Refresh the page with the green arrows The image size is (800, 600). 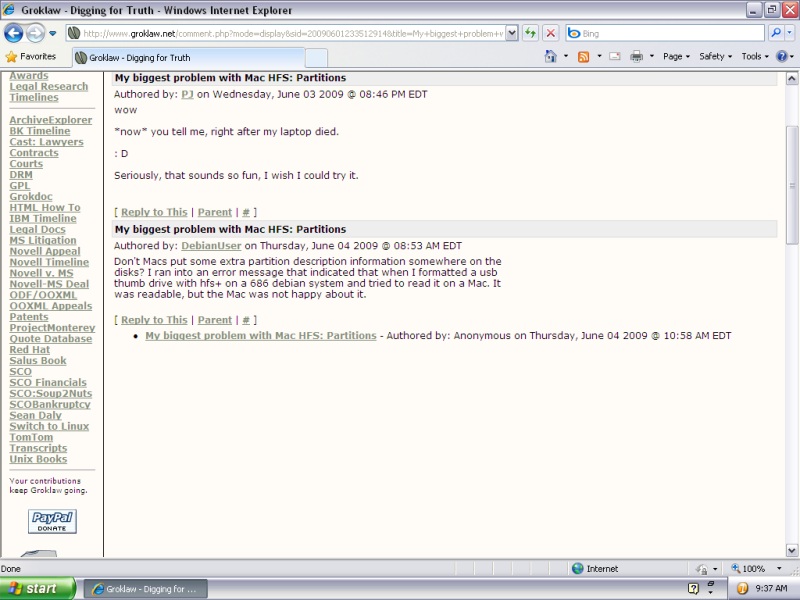(x=531, y=34)
